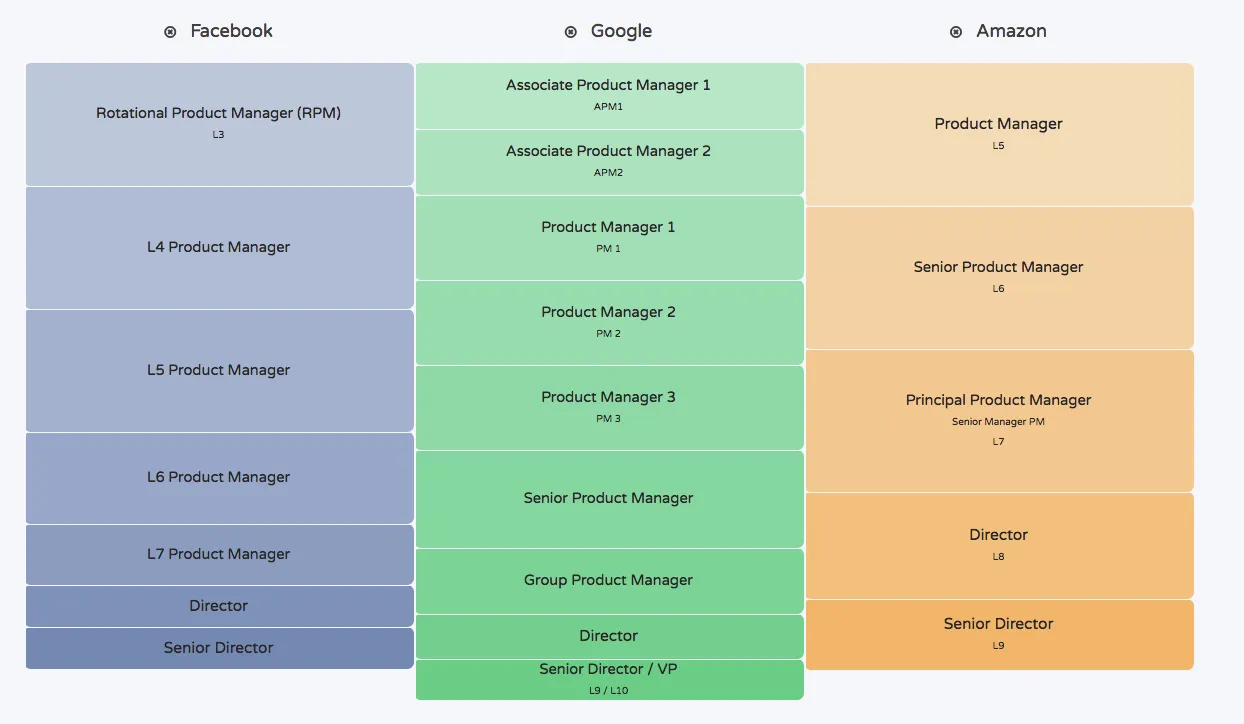
Task: Select Google's Associate Product Manager 2 level
Action: click(608, 161)
